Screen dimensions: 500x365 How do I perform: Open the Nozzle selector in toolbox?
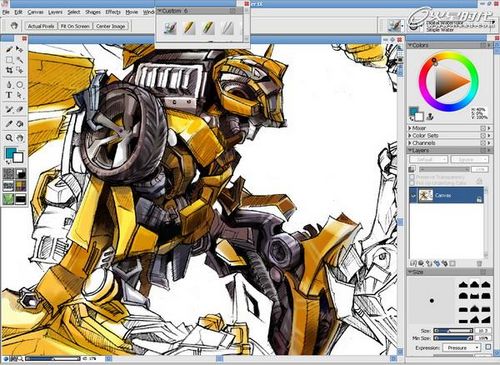[20, 199]
